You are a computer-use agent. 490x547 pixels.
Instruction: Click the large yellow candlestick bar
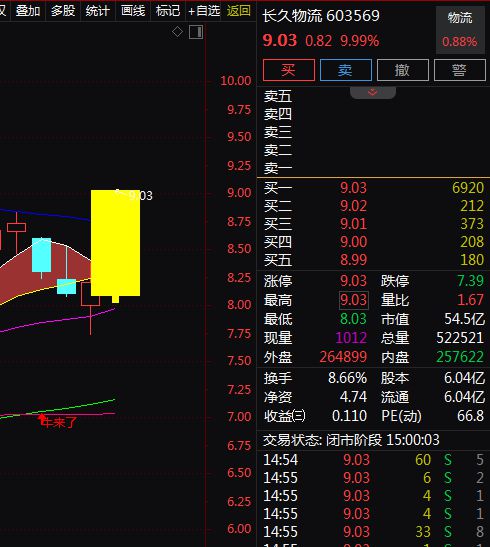(115, 243)
